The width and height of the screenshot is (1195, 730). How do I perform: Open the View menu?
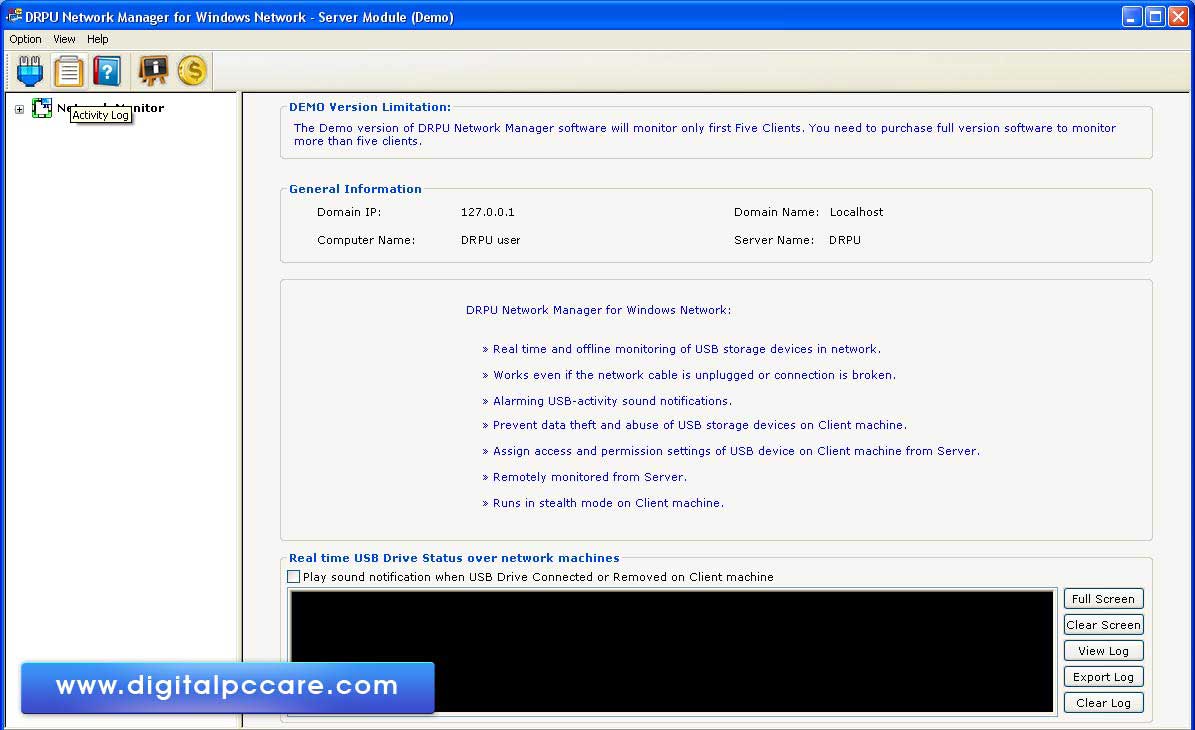(64, 39)
